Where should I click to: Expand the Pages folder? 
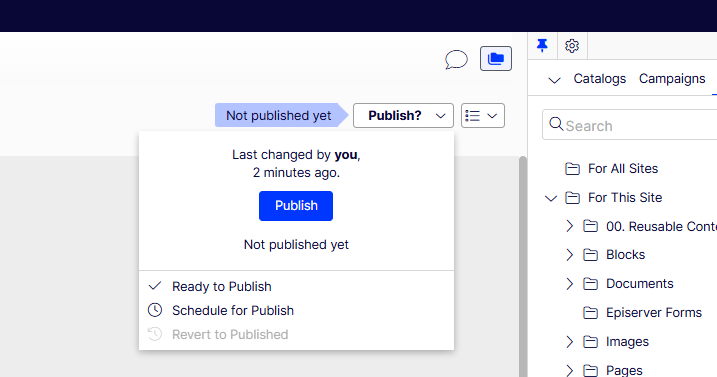569,371
